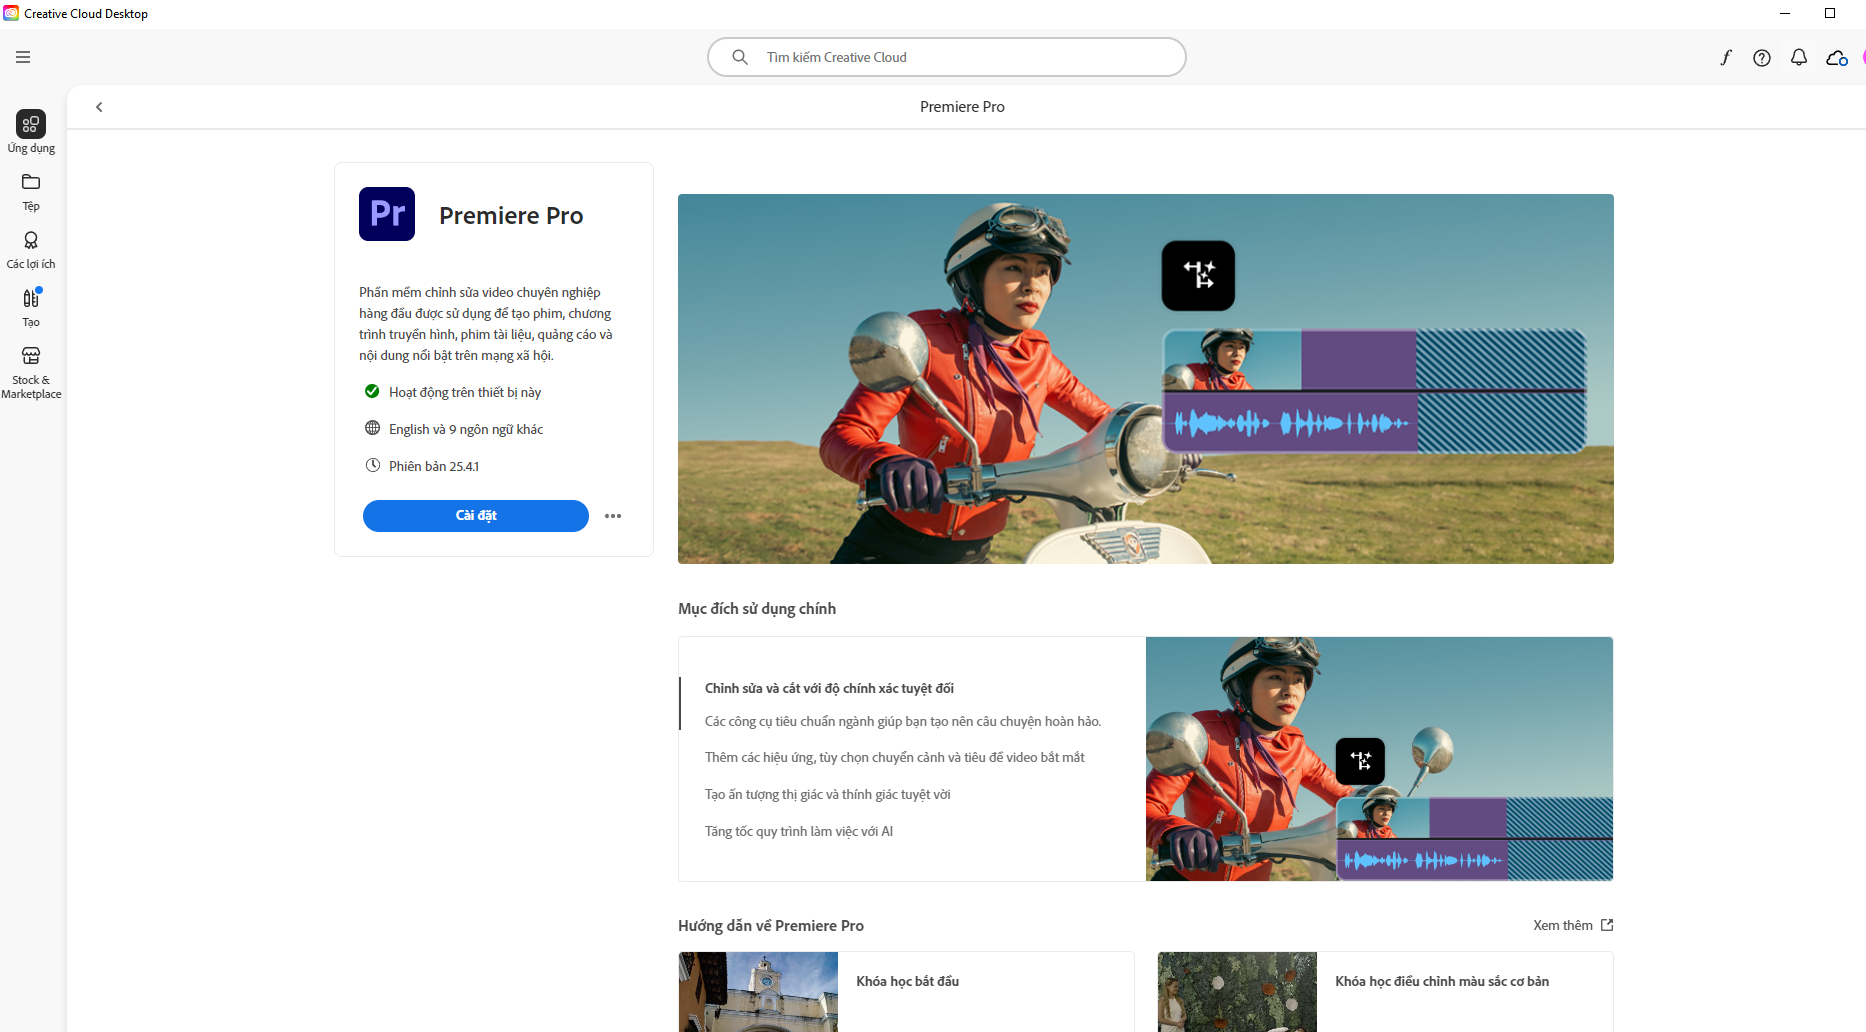Check notifications via the bell icon
The image size is (1866, 1032).
[1798, 57]
